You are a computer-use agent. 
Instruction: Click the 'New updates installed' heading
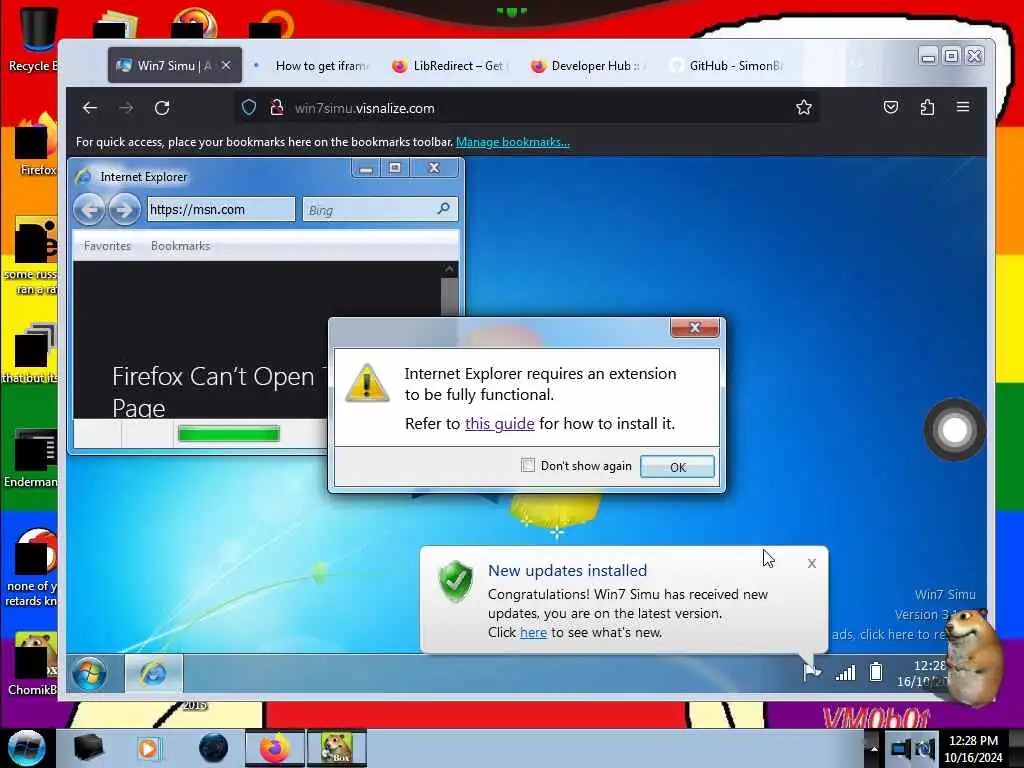[x=568, y=570]
